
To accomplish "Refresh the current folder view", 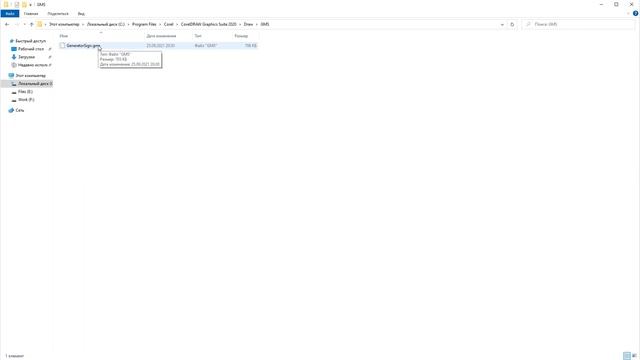I will tap(512, 24).
